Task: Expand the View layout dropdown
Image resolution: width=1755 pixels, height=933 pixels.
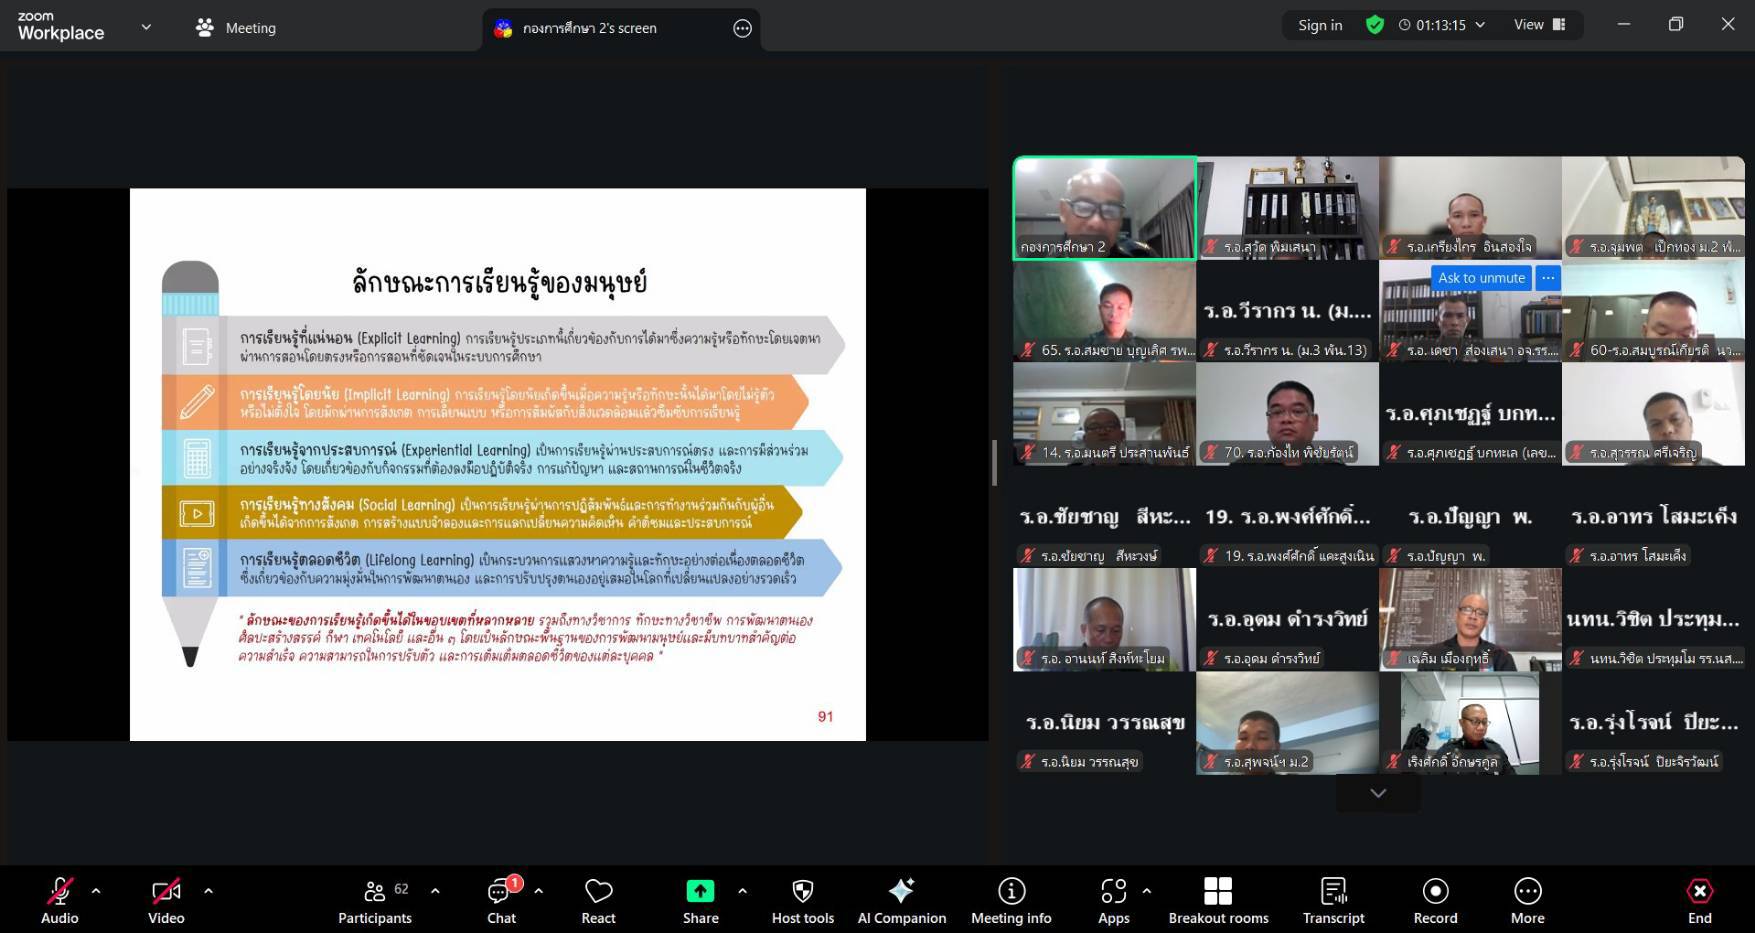Action: [x=1538, y=25]
